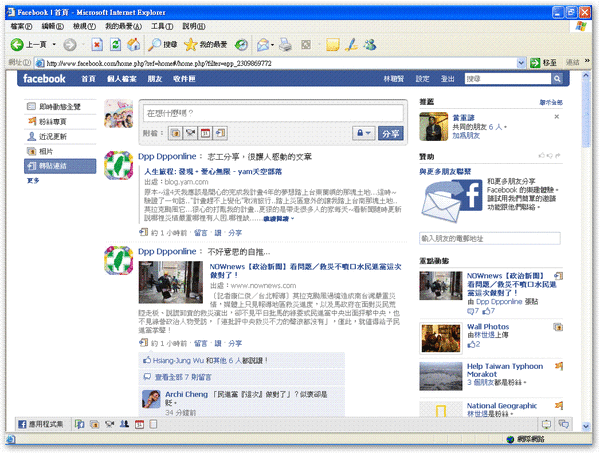Image resolution: width=600 pixels, height=453 pixels.
Task: Open the National Geographic page link
Action: (502, 406)
